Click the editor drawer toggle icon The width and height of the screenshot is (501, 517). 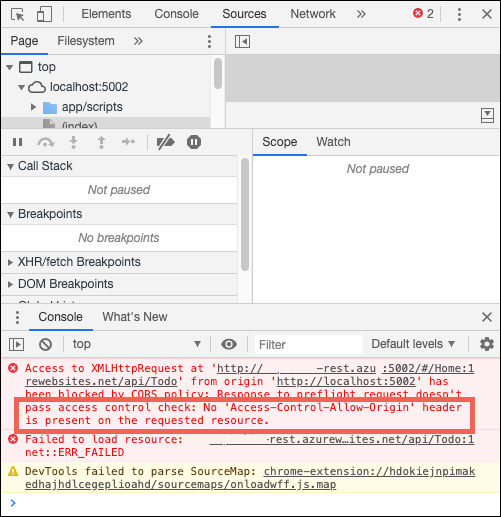[x=487, y=115]
